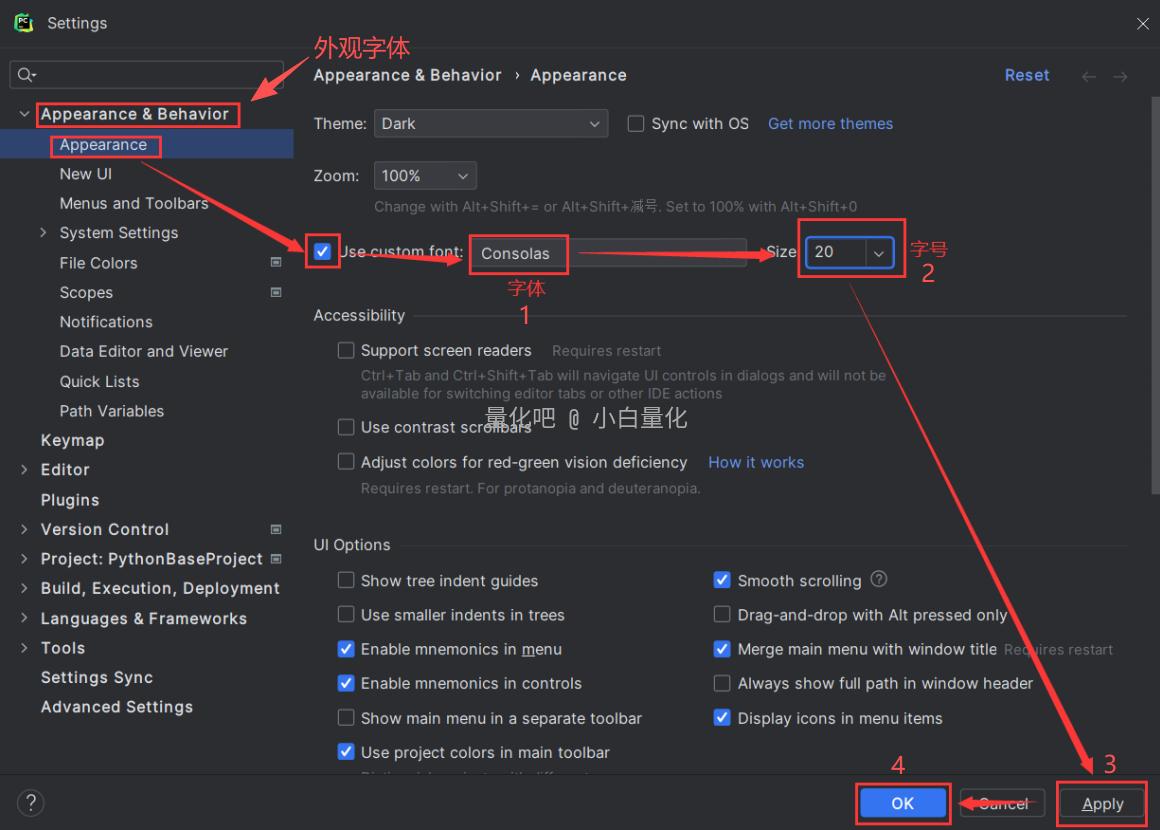1160x830 pixels.
Task: Click the help question mark icon
Action: click(x=30, y=802)
